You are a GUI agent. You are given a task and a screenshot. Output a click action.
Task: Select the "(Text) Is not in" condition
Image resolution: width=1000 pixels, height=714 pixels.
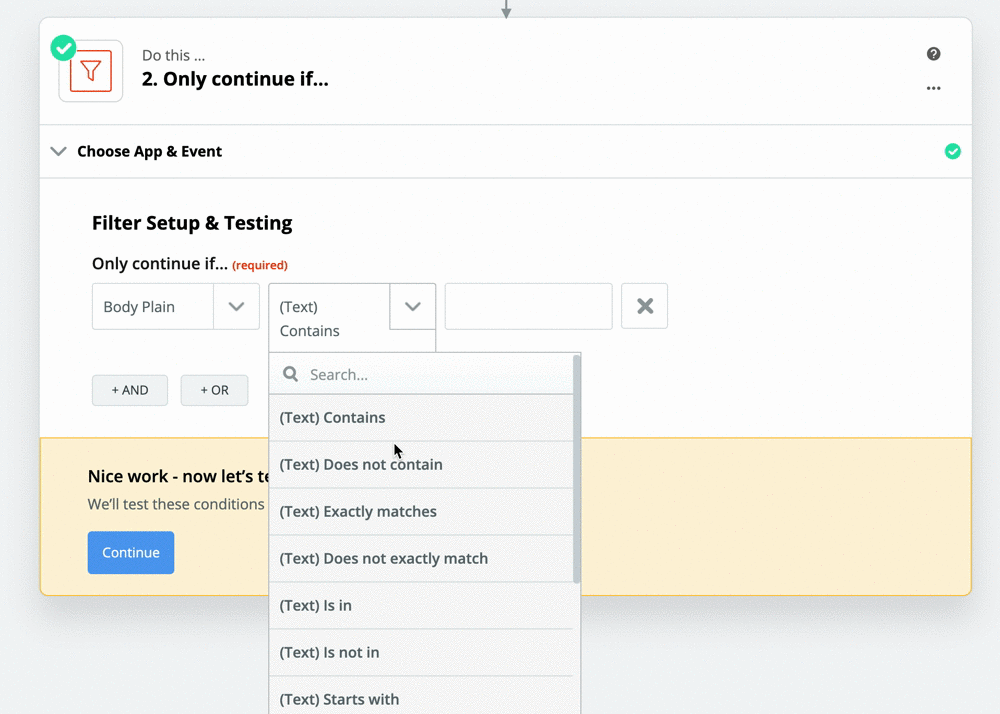329,652
